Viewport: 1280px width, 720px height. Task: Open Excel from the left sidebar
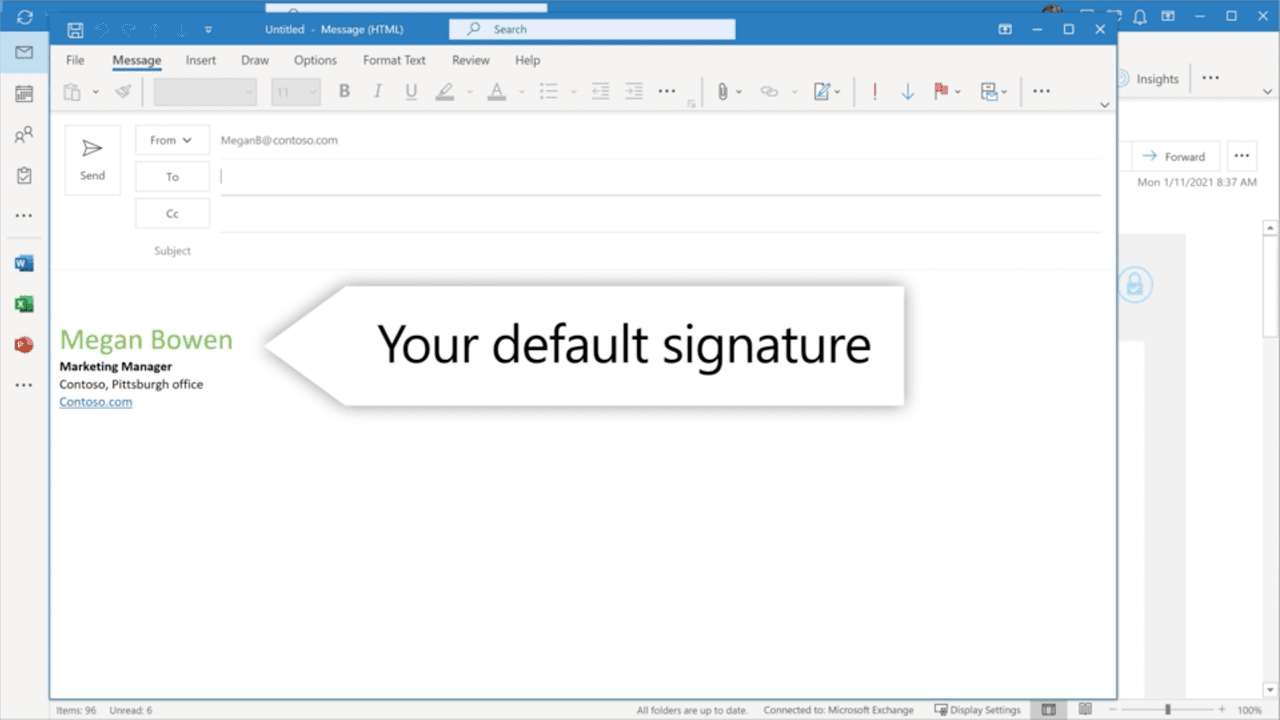point(24,304)
